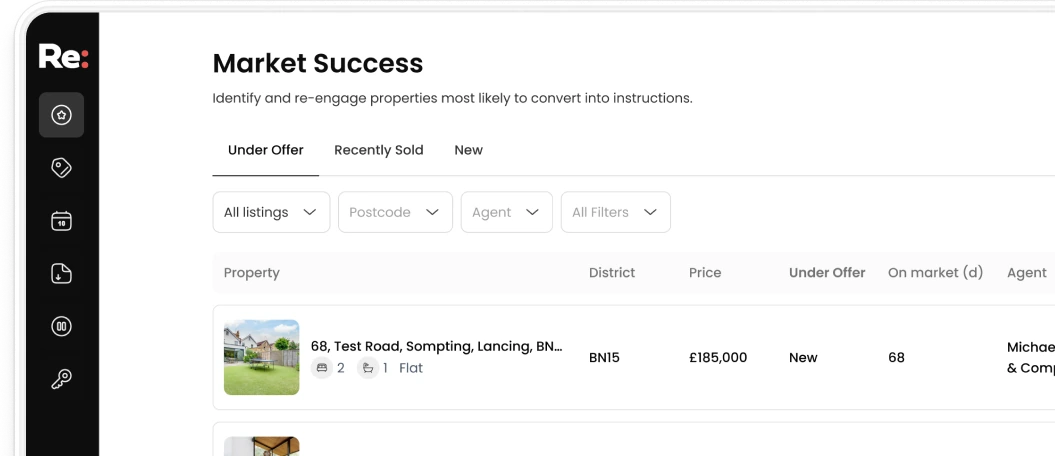Sort by the Price column header
Viewport: 1055px width, 456px height.
[705, 272]
